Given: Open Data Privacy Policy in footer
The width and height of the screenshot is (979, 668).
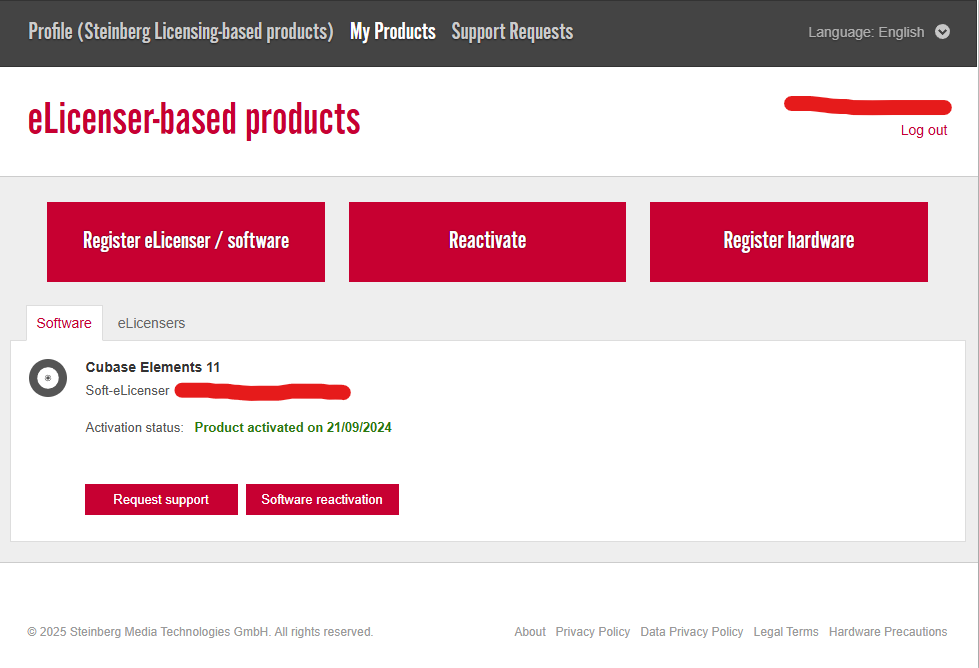Looking at the screenshot, I should pos(692,632).
